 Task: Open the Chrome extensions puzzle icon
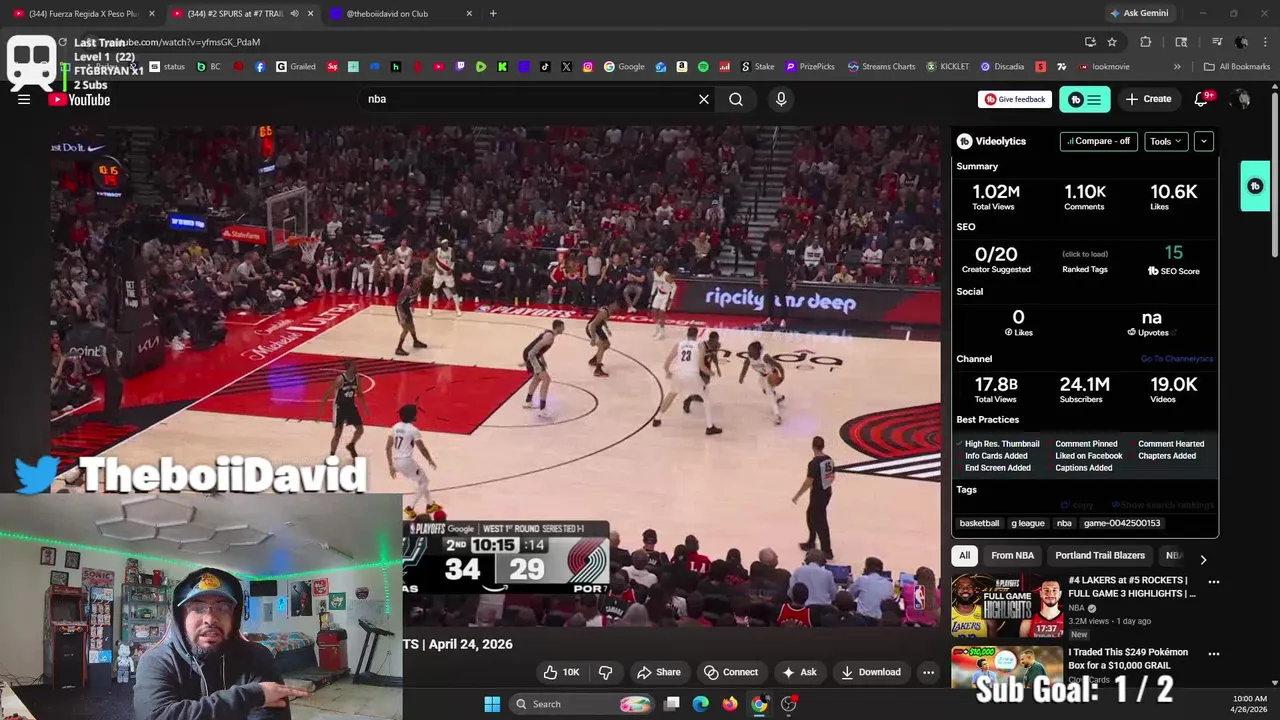1145,42
